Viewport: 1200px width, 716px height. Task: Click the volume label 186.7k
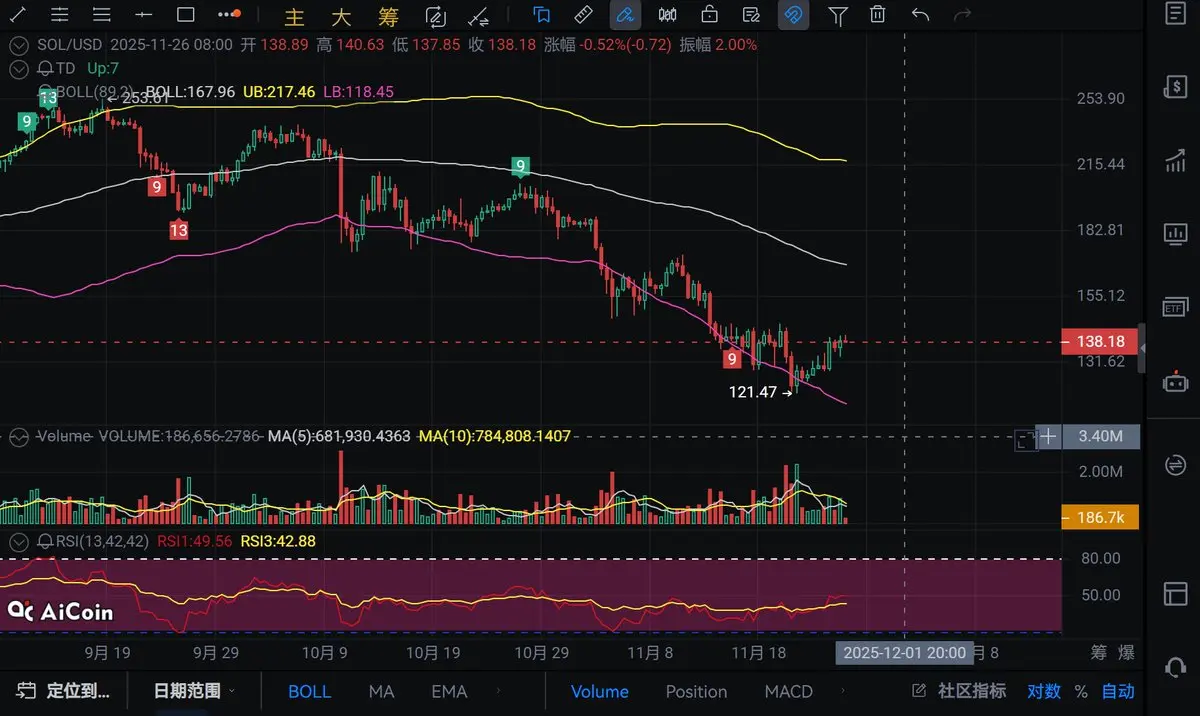click(1100, 517)
